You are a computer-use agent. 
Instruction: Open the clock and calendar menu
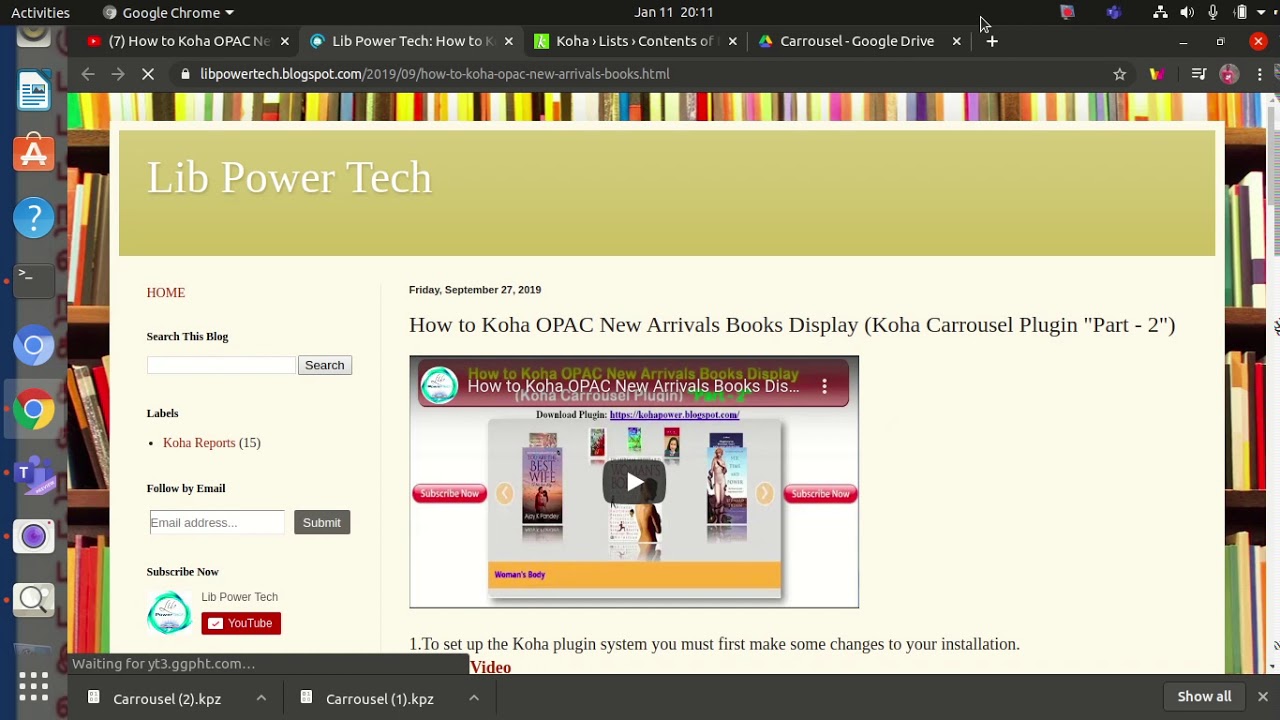673,12
